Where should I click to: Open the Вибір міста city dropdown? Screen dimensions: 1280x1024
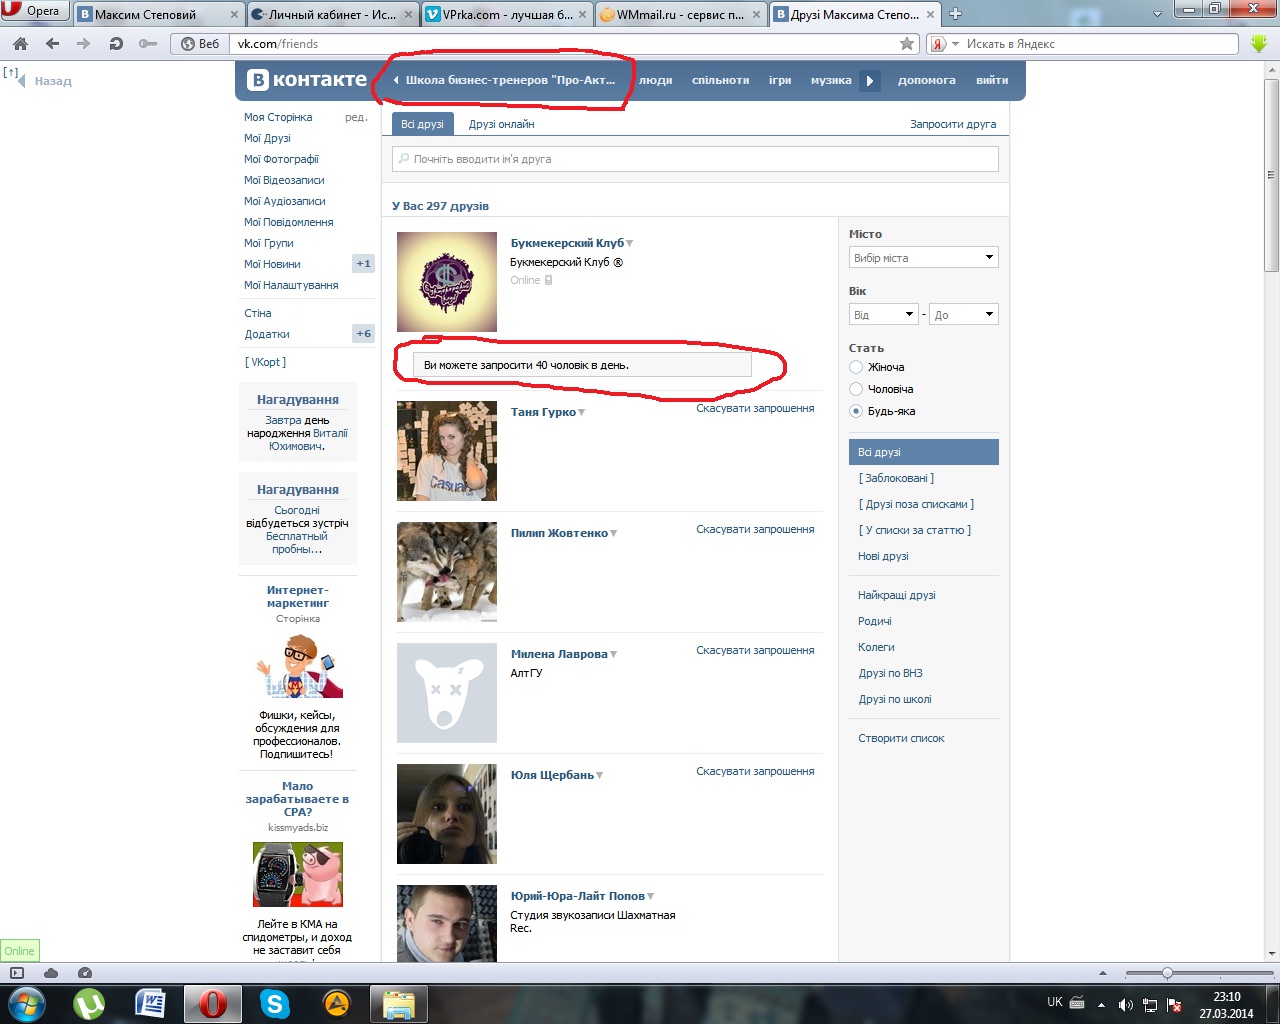pos(924,258)
